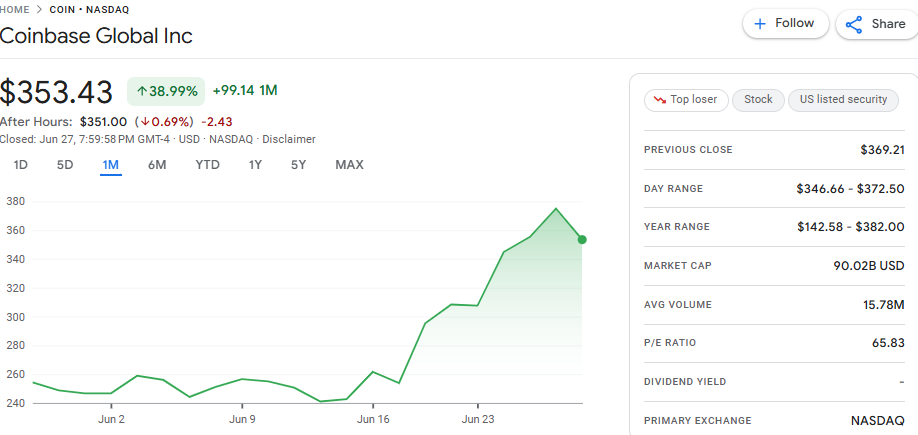
Task: Click the 380 y-axis label
Action: (15, 202)
